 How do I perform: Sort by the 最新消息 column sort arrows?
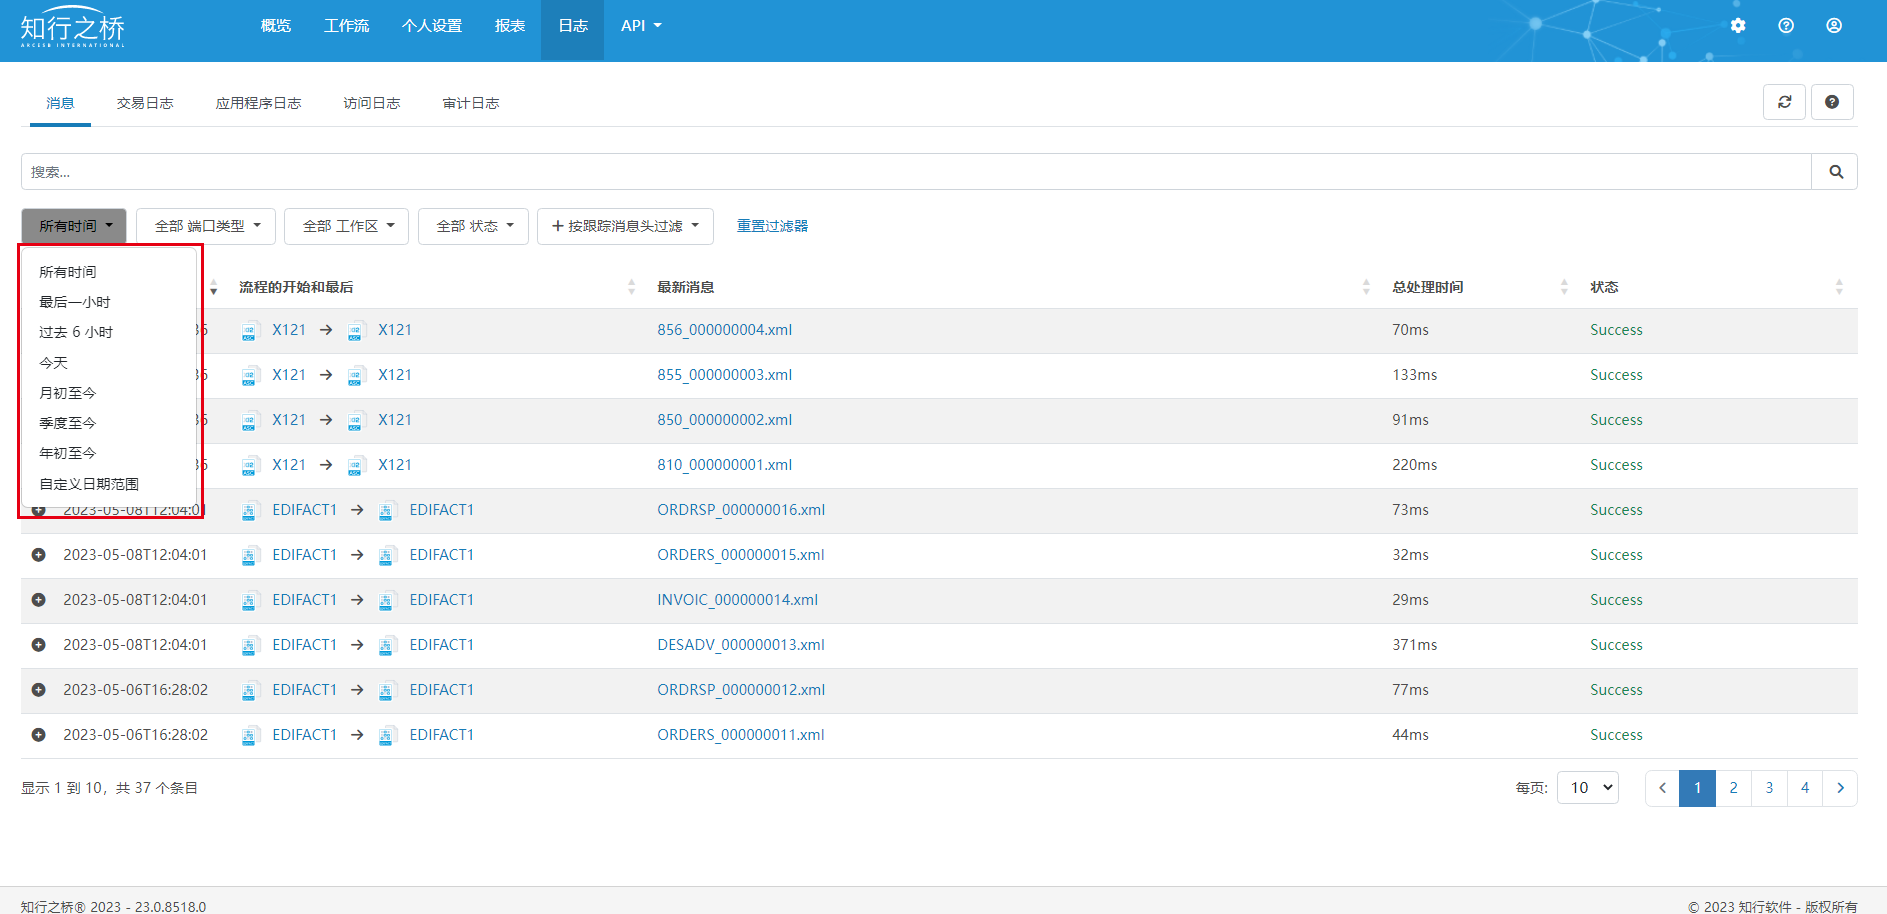click(x=1366, y=287)
